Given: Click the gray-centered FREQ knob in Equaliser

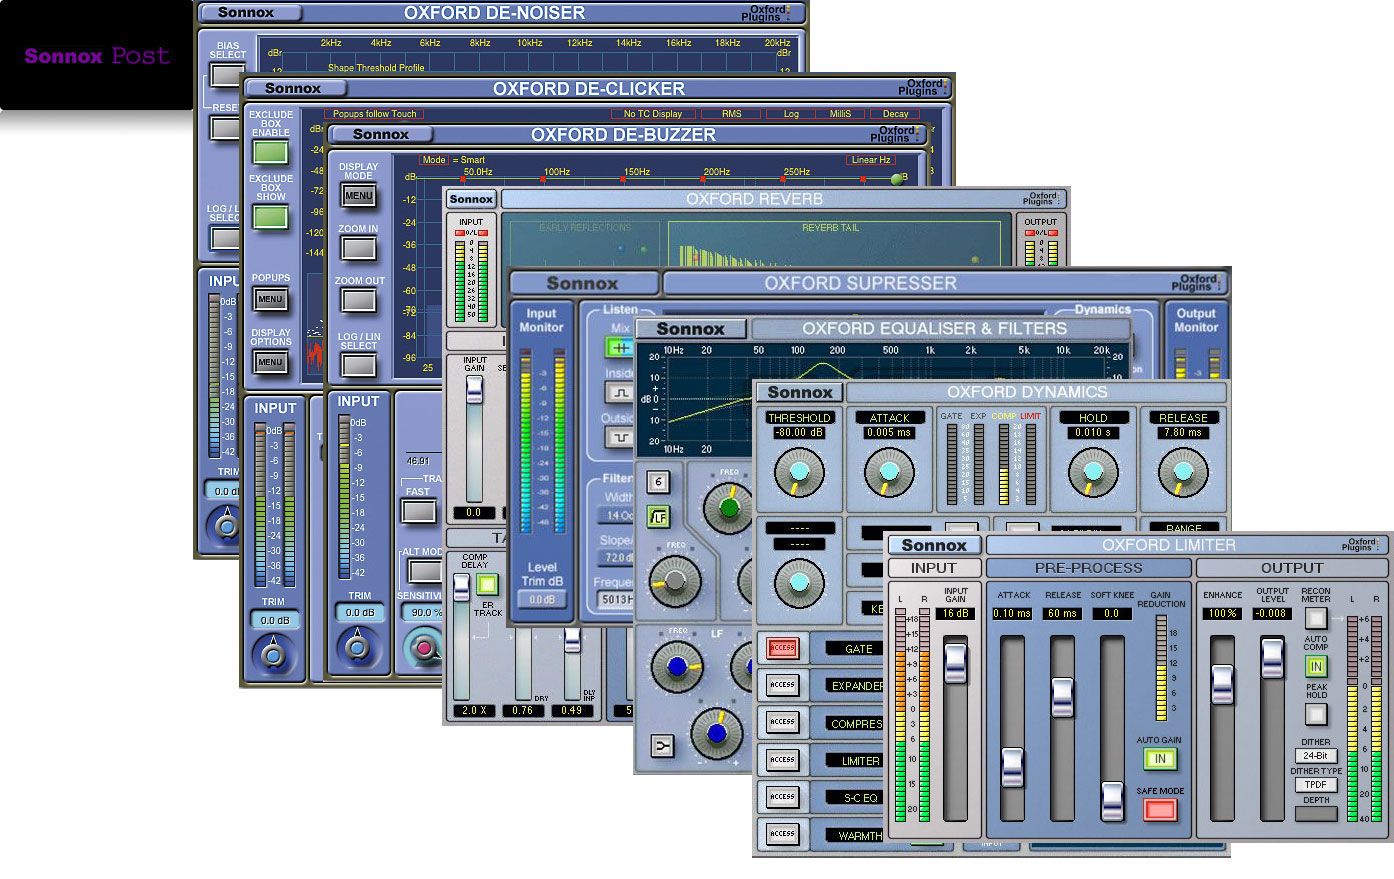Looking at the screenshot, I should tap(675, 582).
